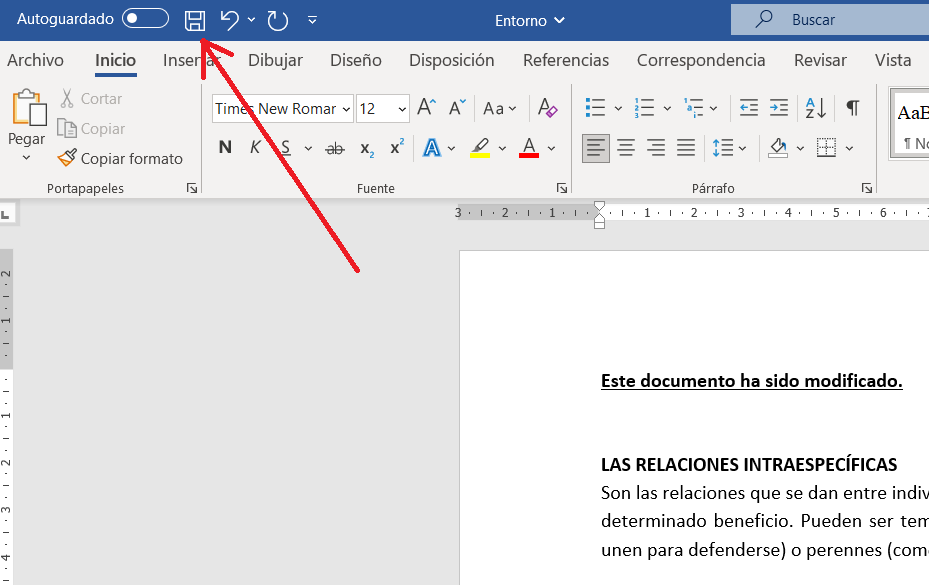This screenshot has height=585, width=929.
Task: Select the Inicio tab
Action: [x=116, y=60]
